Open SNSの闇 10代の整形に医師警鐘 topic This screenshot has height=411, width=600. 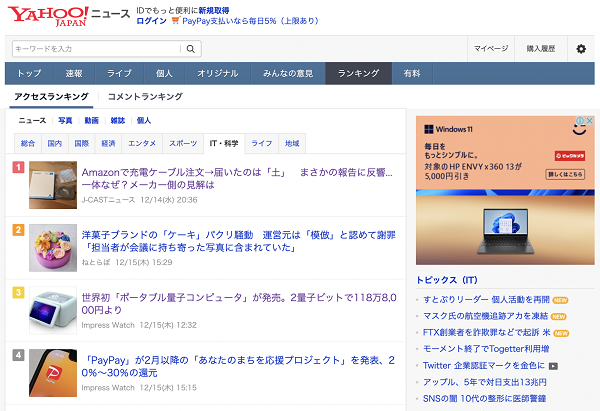tap(484, 398)
